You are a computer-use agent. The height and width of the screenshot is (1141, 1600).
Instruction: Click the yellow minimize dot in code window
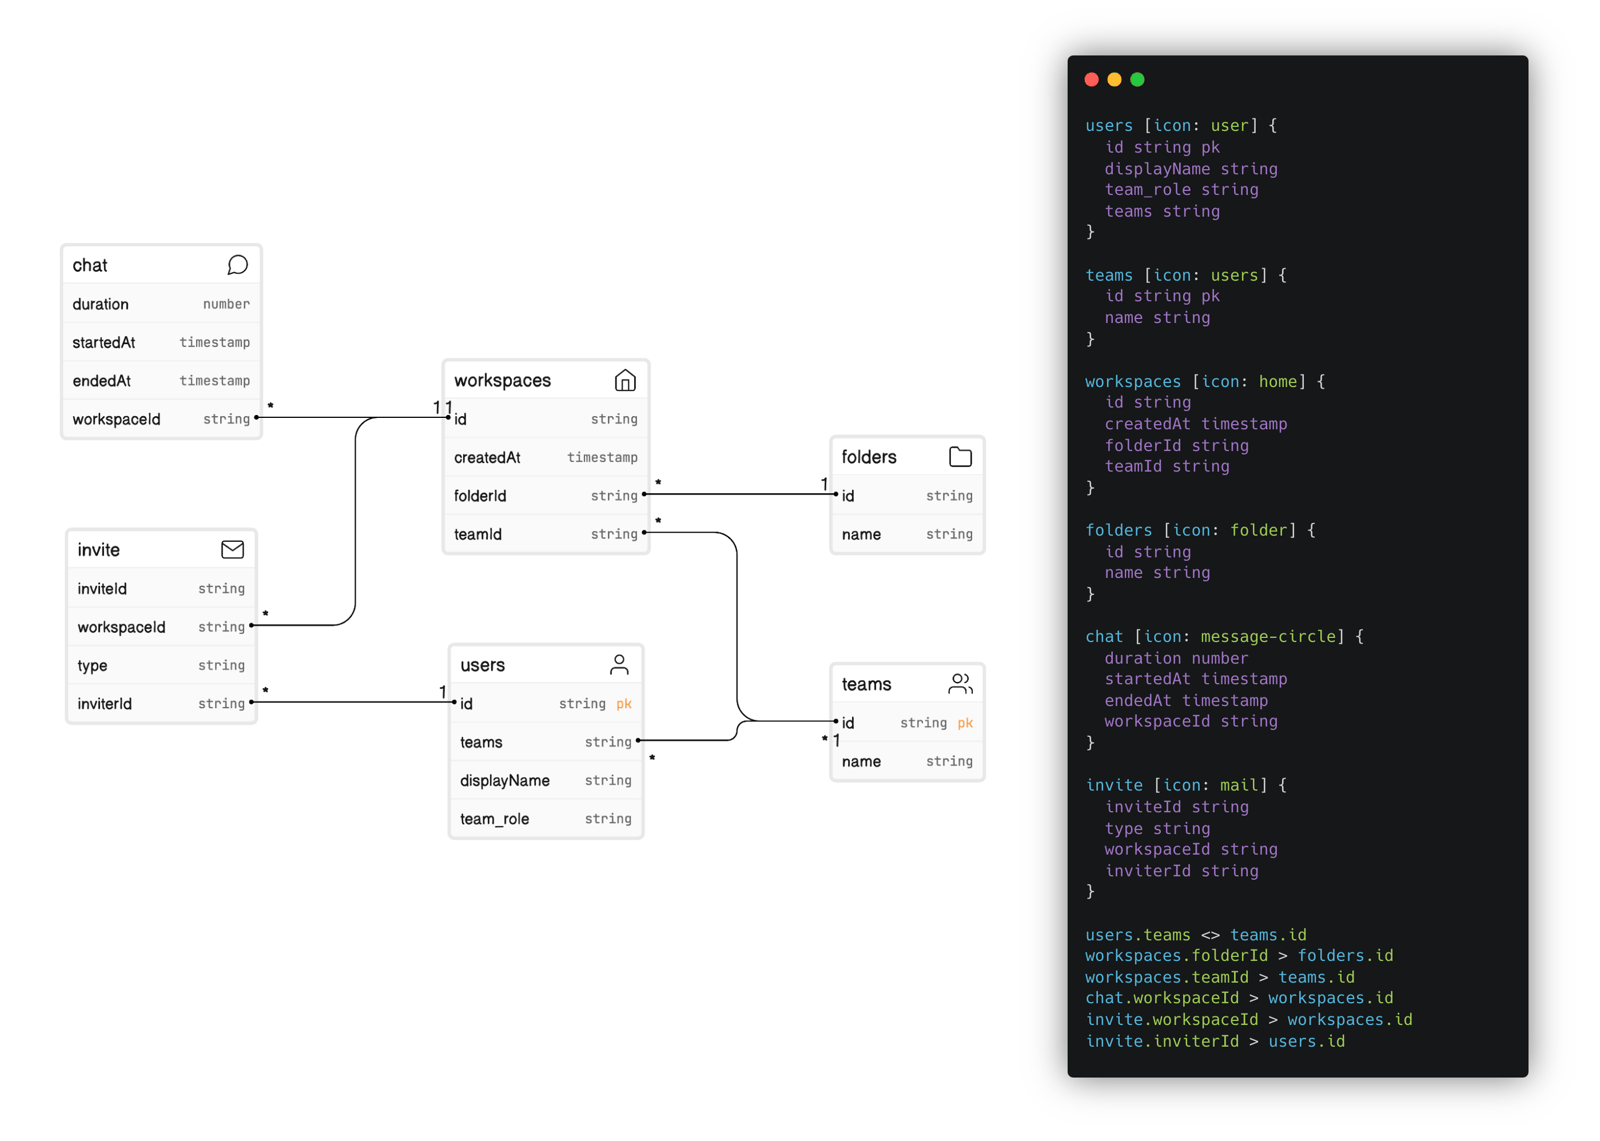(x=1114, y=80)
